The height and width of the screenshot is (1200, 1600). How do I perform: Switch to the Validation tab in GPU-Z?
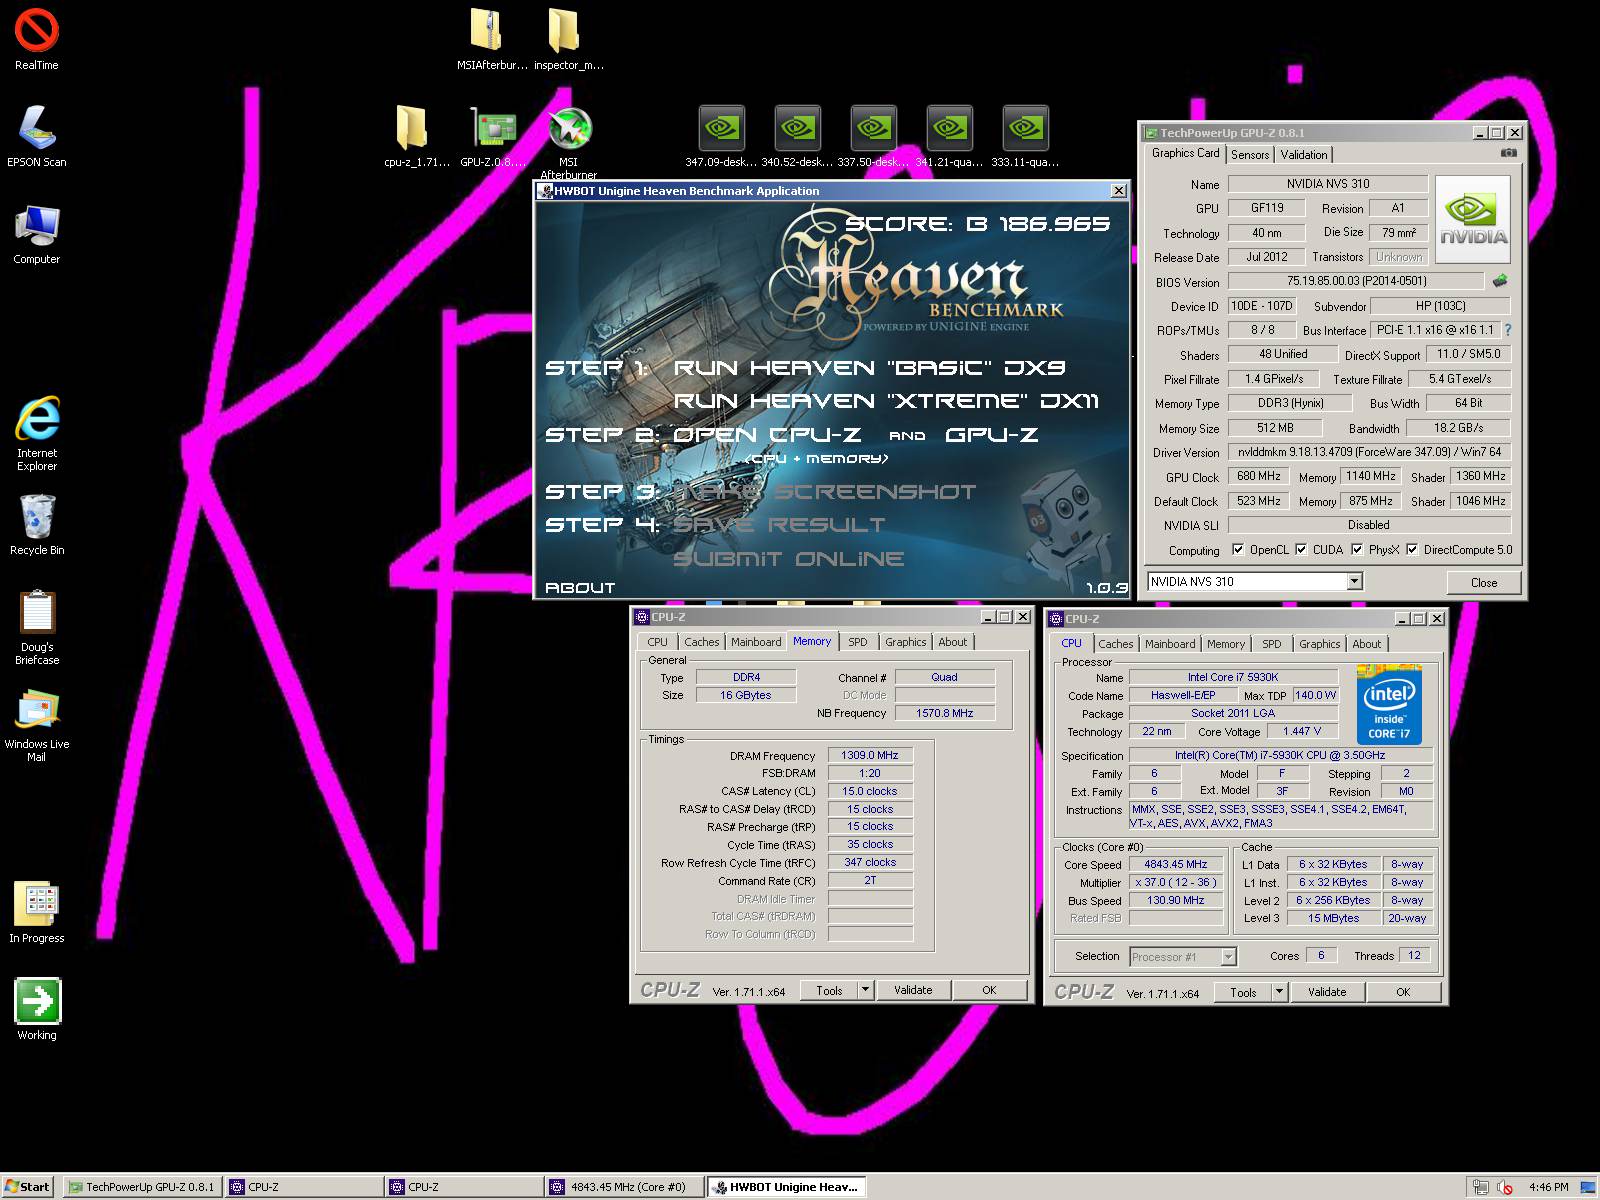tap(1304, 155)
